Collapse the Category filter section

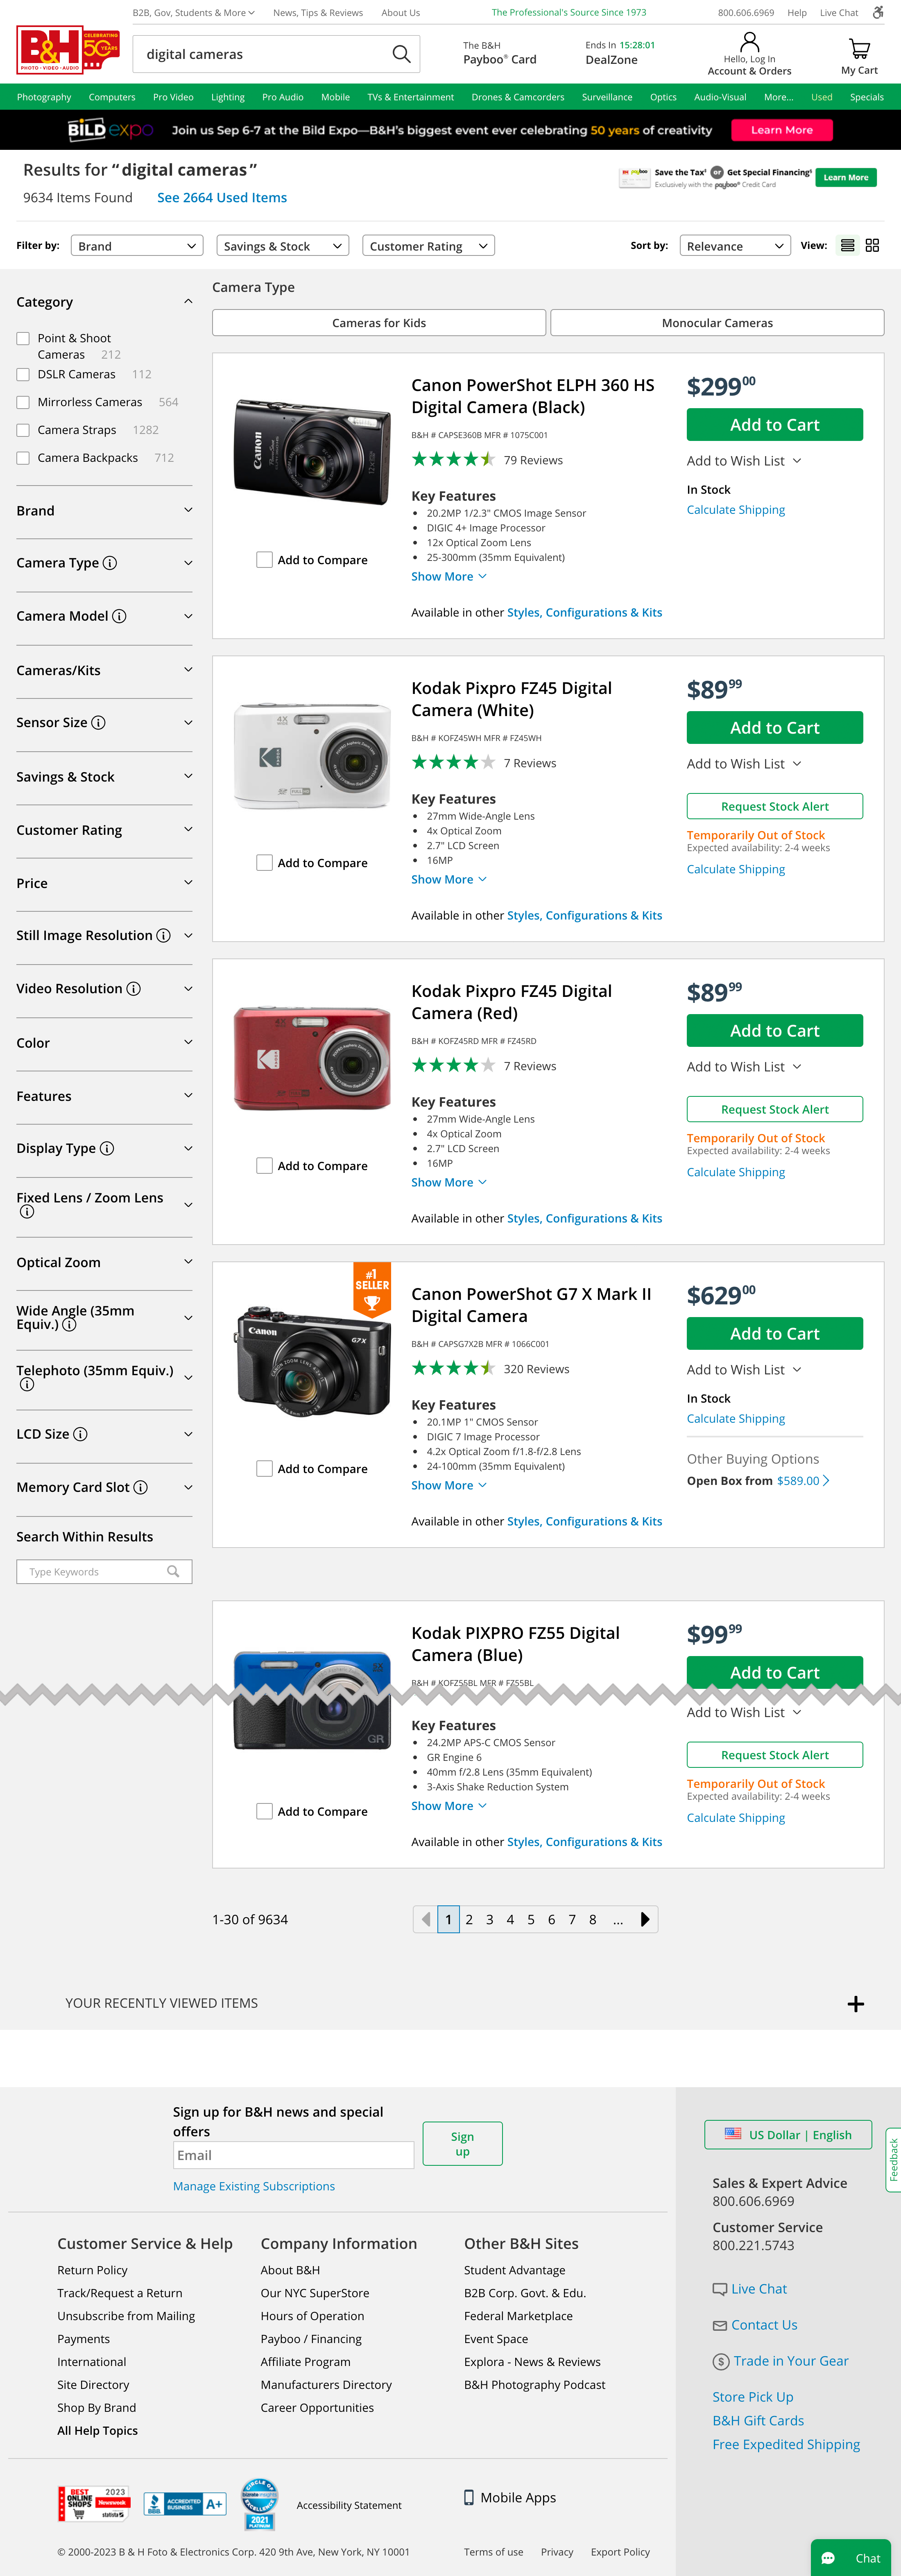pyautogui.click(x=188, y=301)
